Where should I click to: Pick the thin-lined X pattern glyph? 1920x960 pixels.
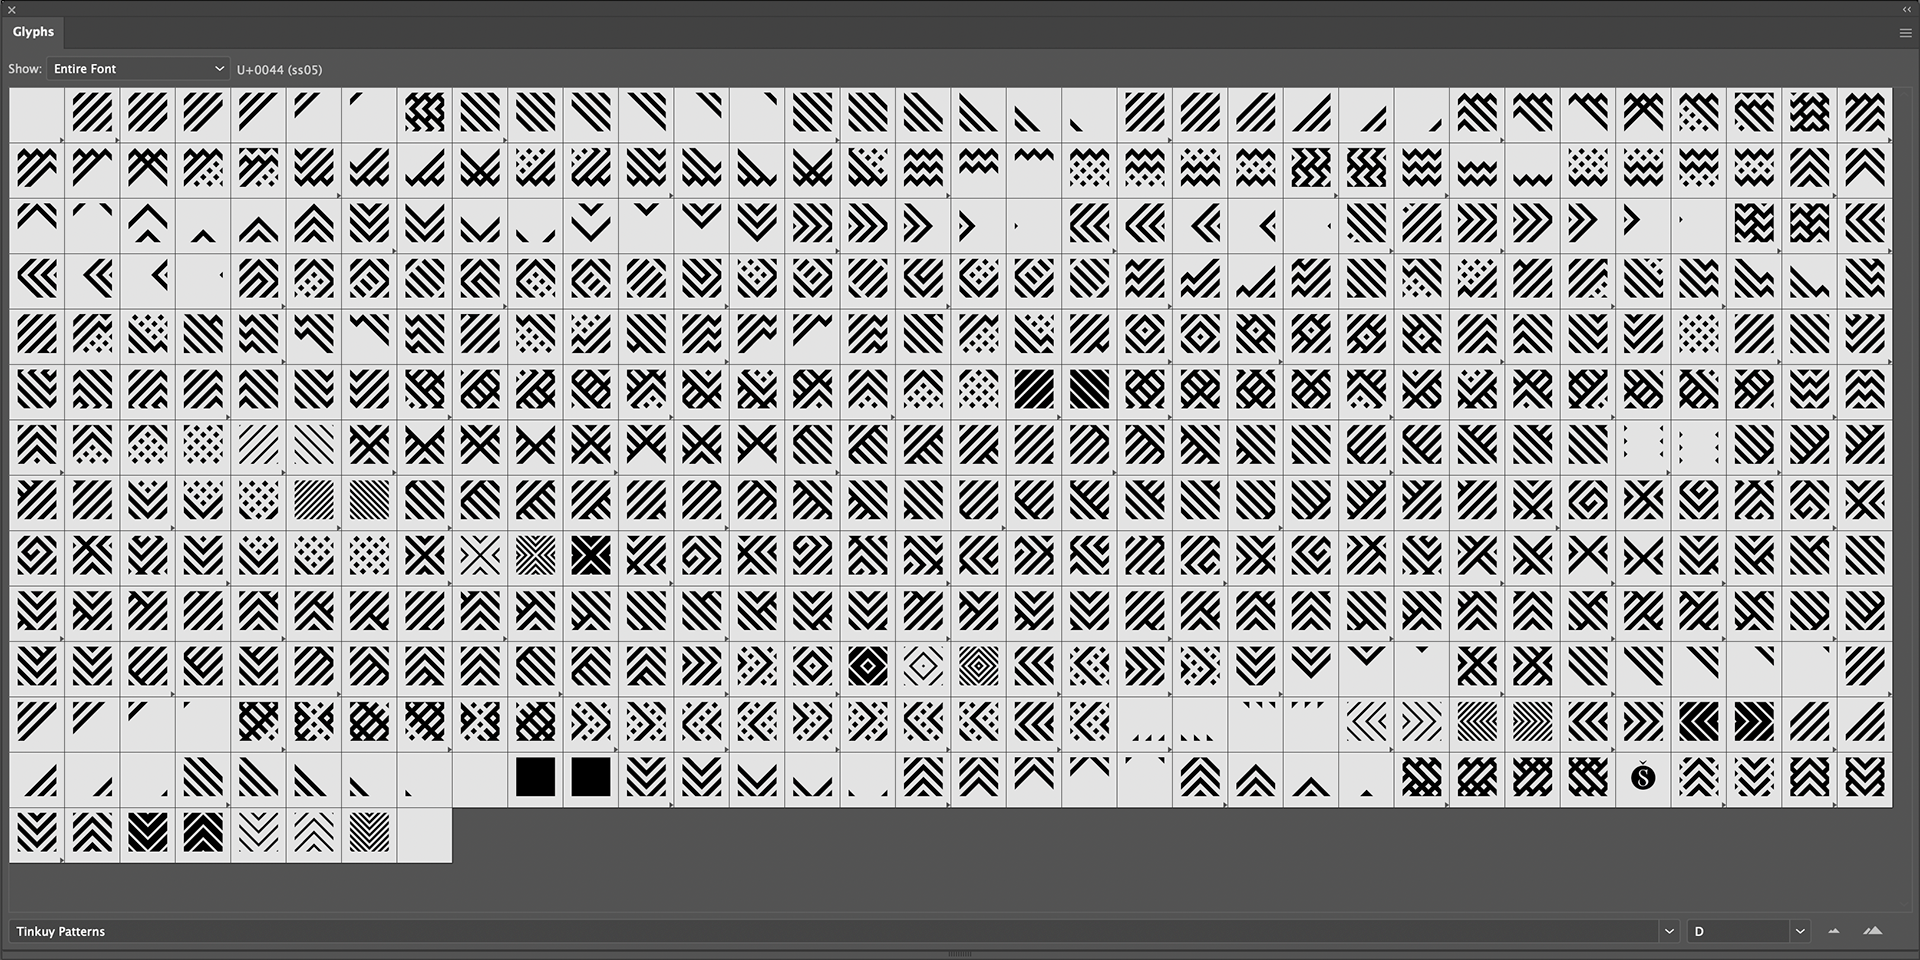[480, 556]
